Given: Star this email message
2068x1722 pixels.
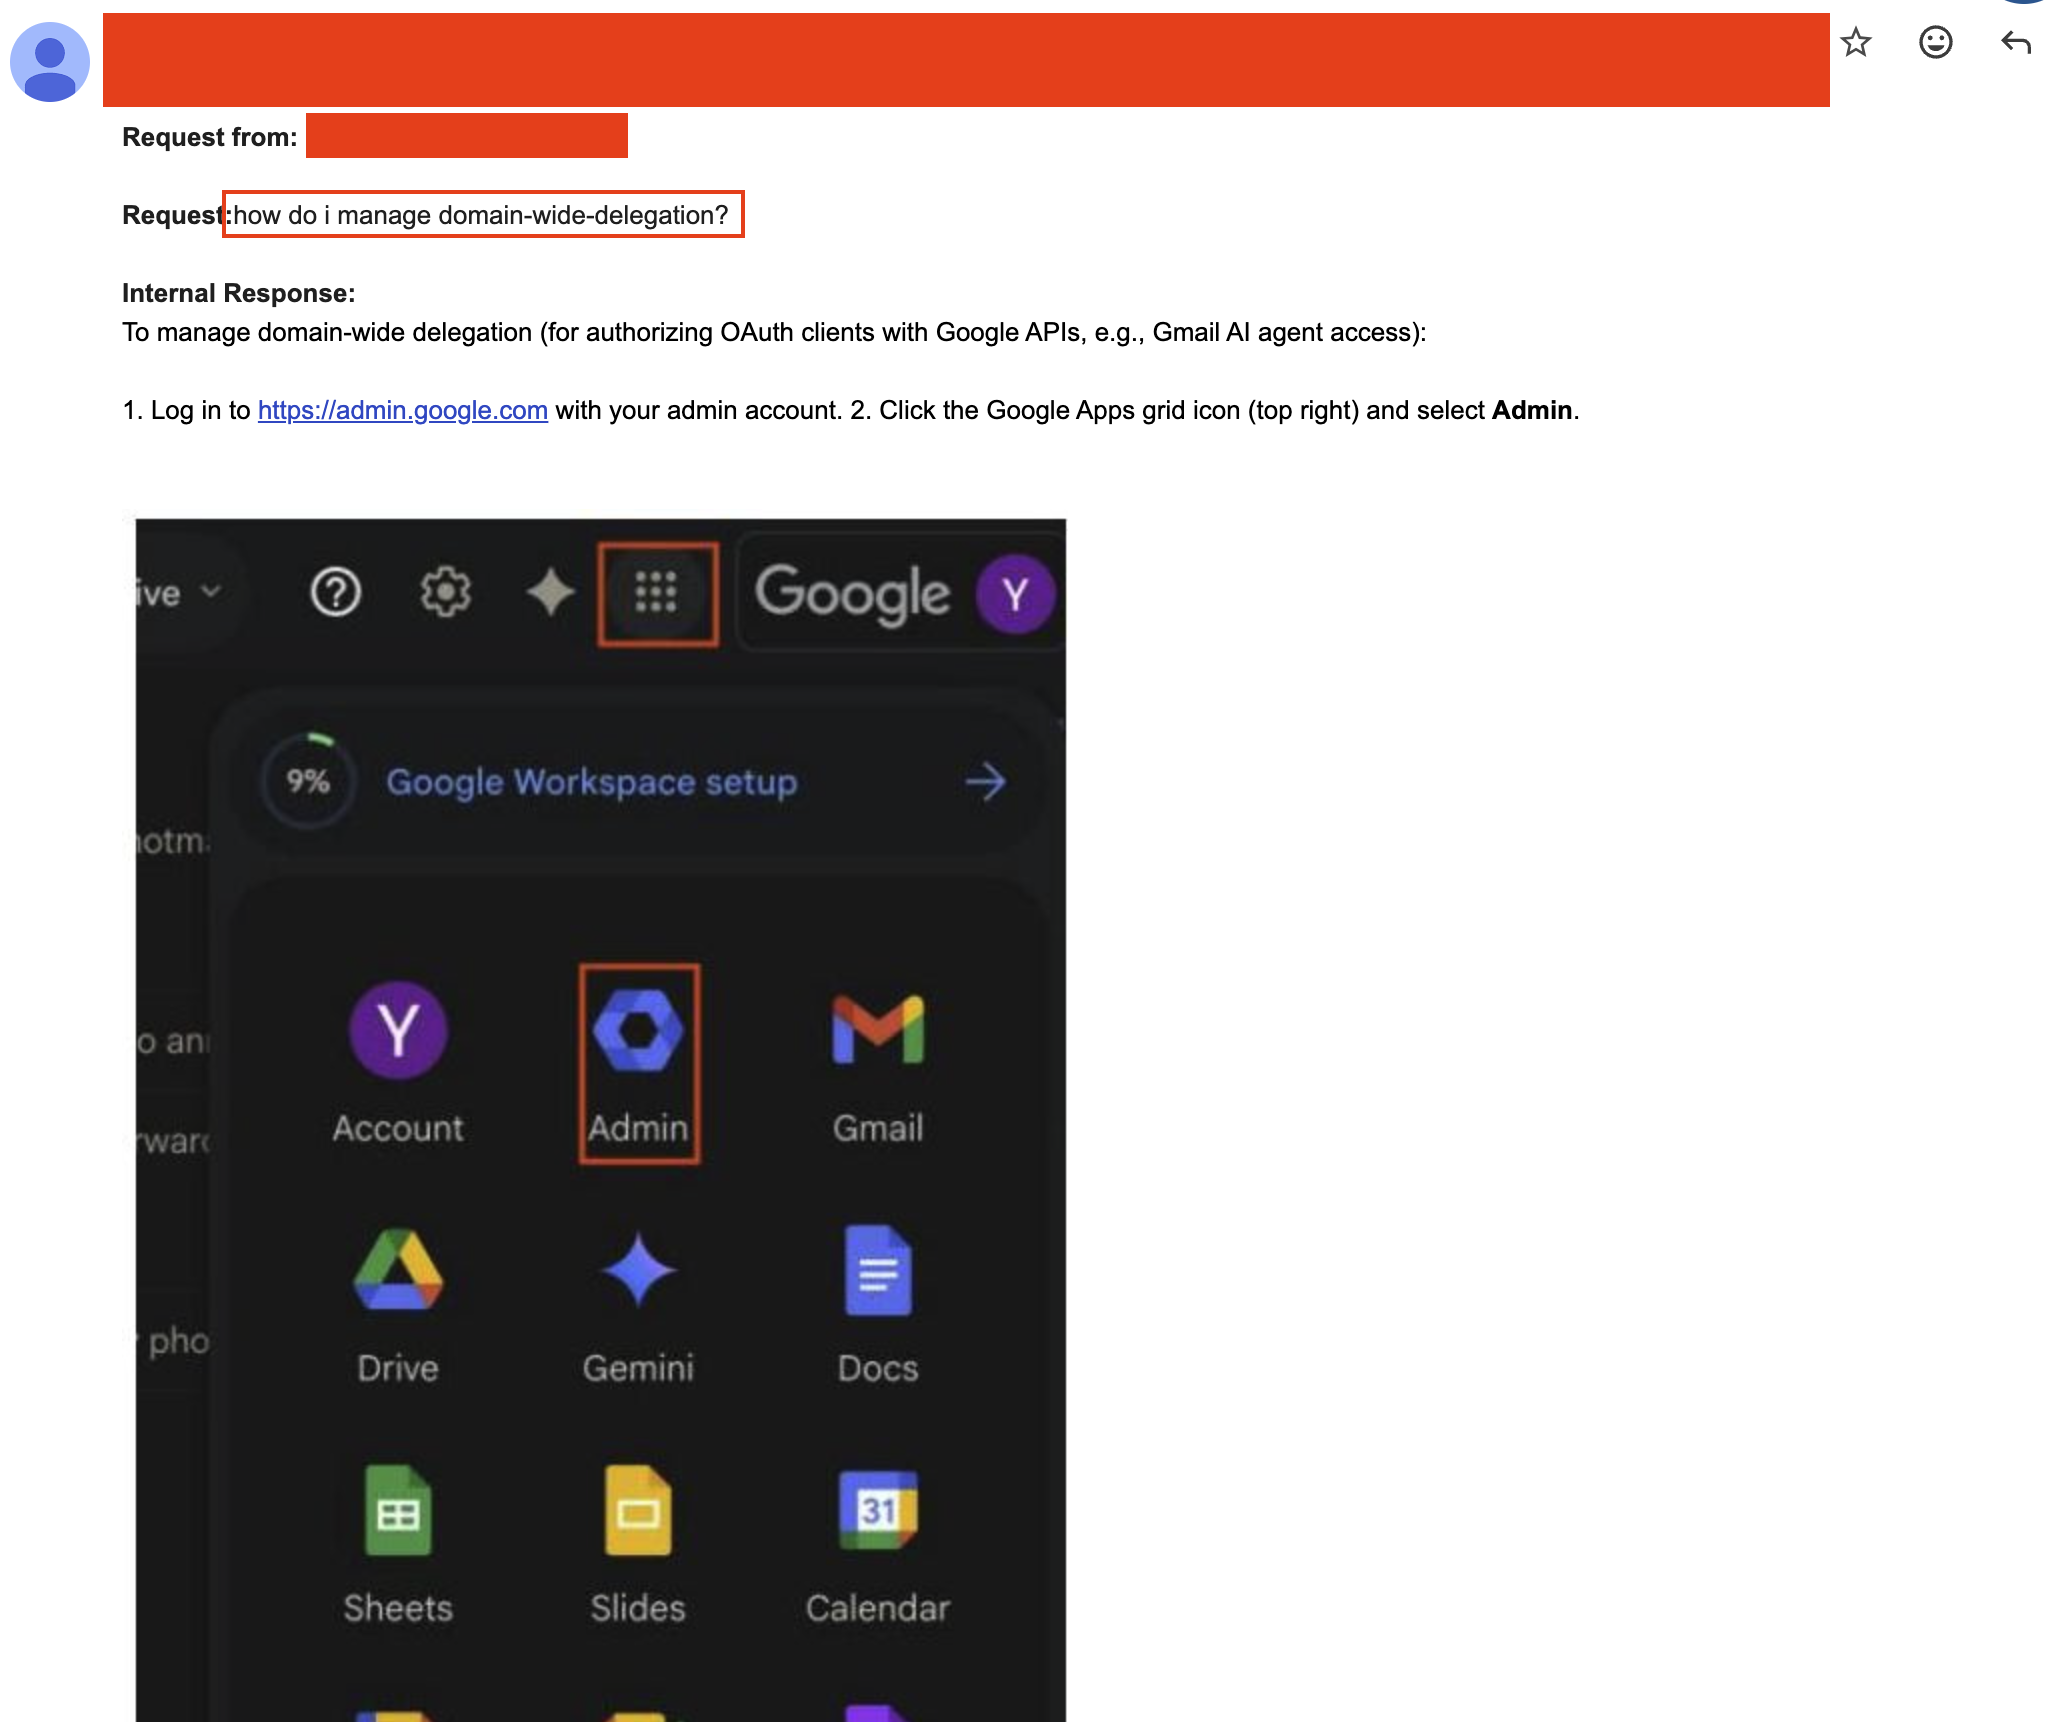Looking at the screenshot, I should (x=1856, y=43).
